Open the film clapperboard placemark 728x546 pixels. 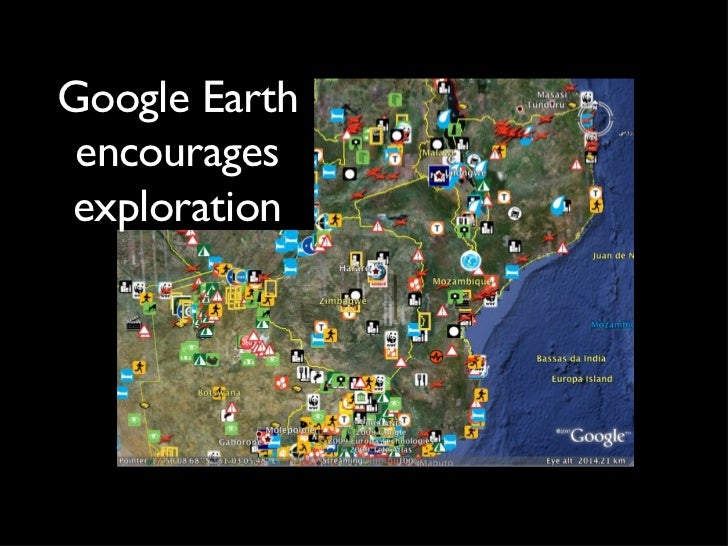tap(134, 323)
